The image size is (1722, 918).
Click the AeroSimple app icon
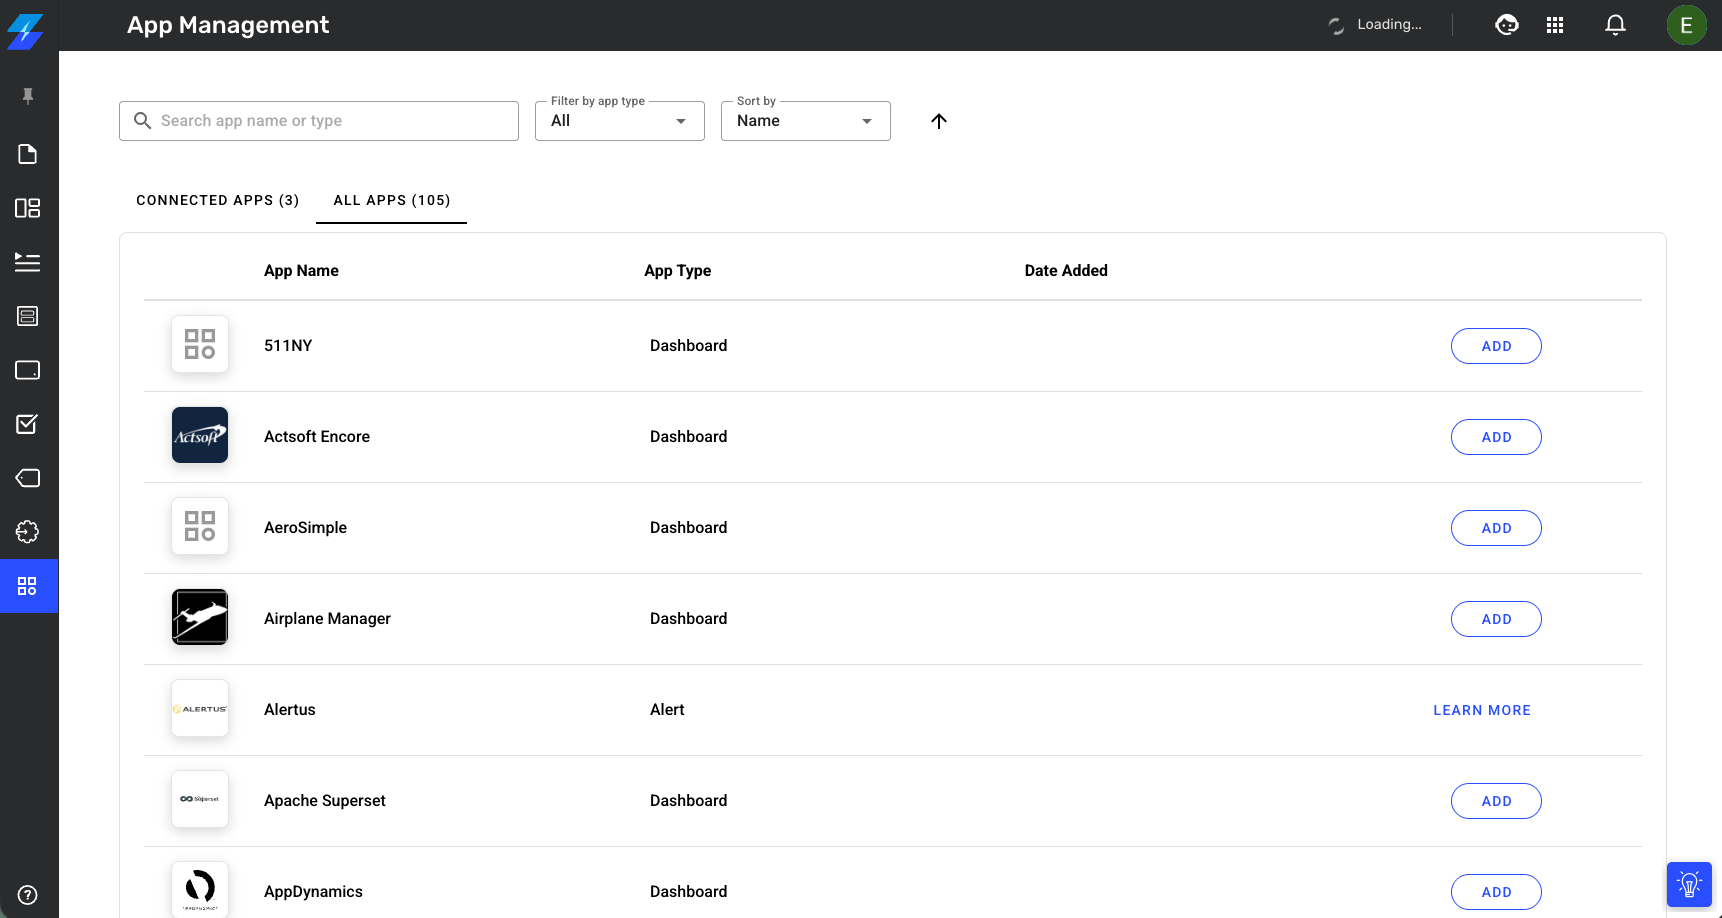[200, 526]
